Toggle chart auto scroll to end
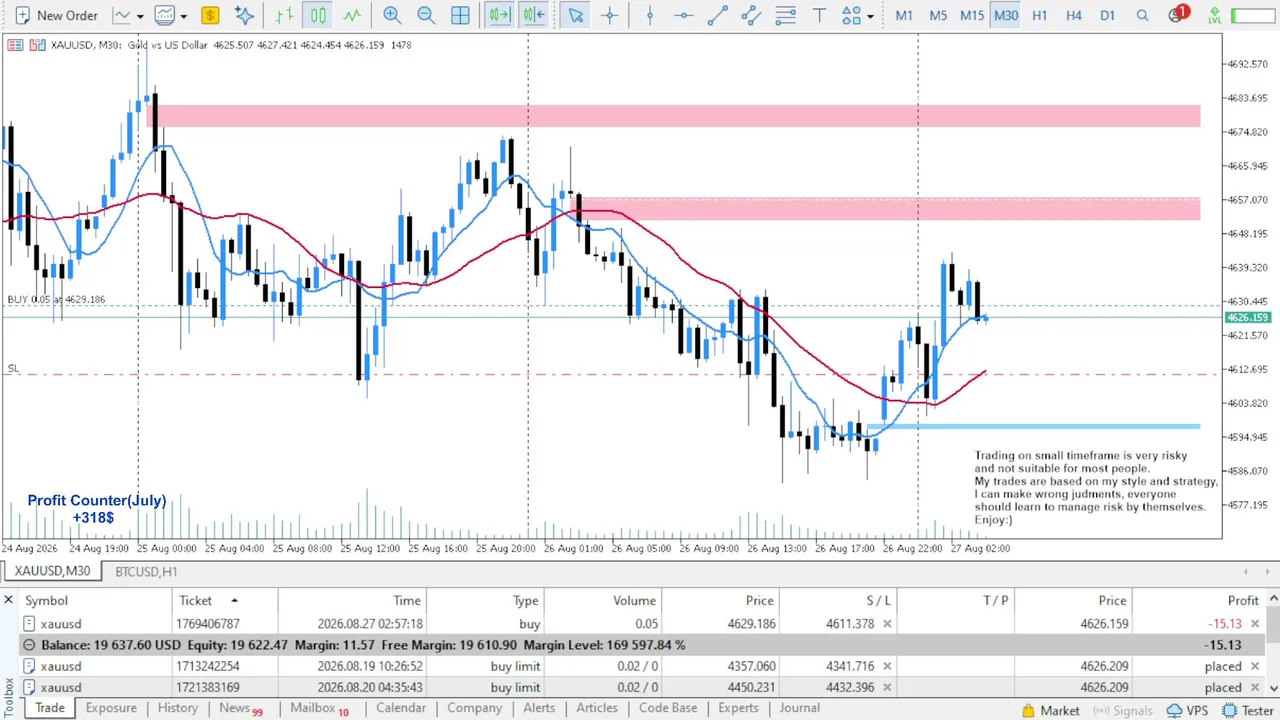1280x720 pixels. tap(499, 15)
